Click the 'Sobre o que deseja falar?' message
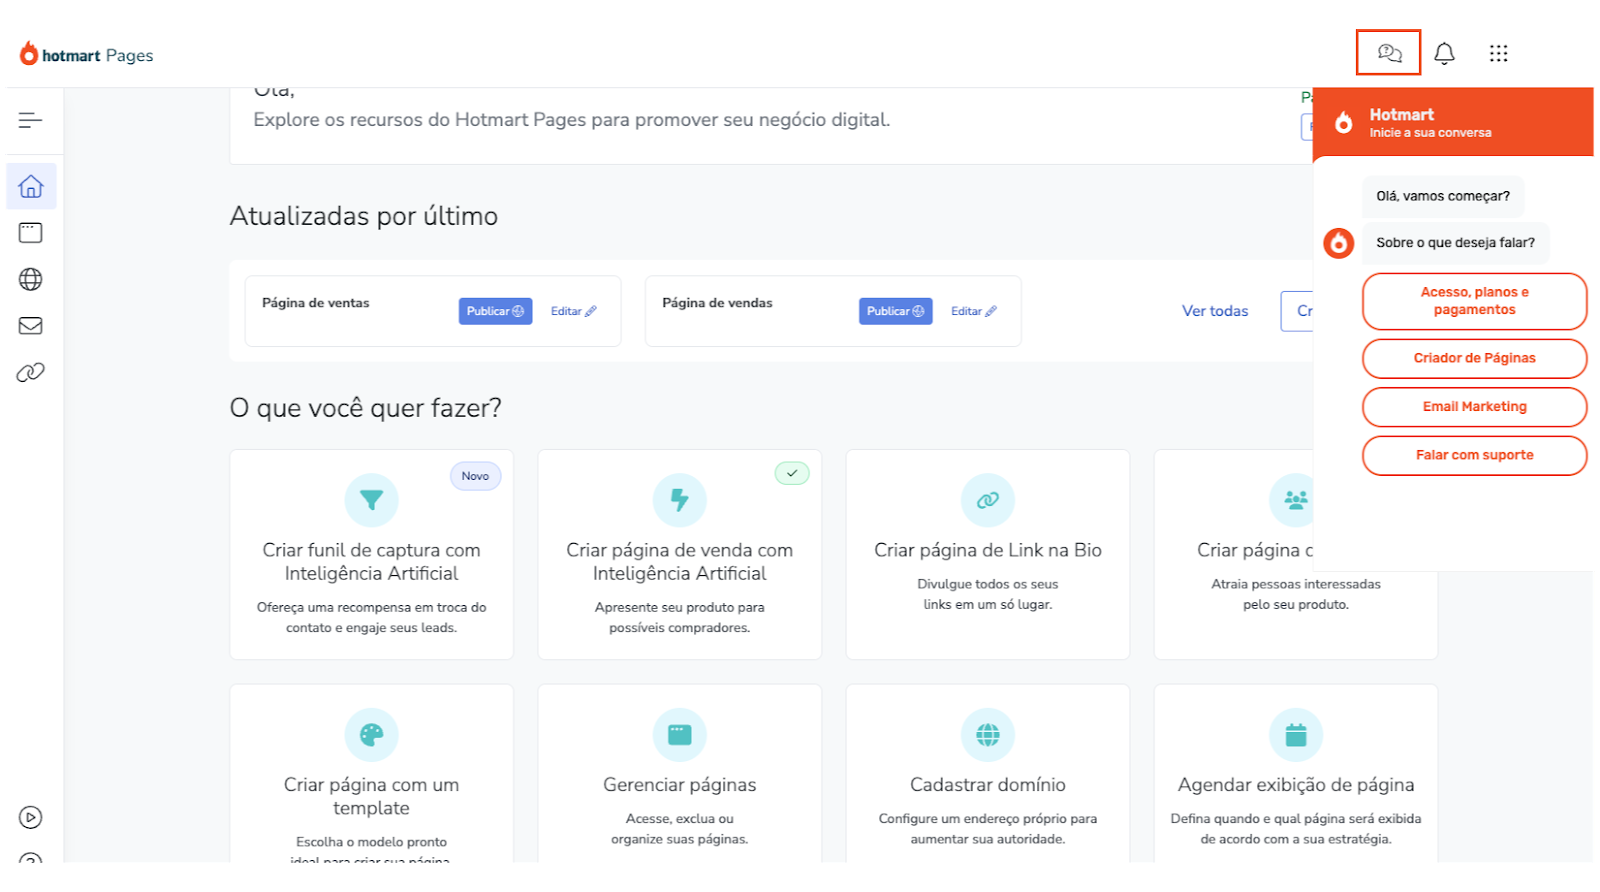The width and height of the screenshot is (1600, 892). (1455, 243)
